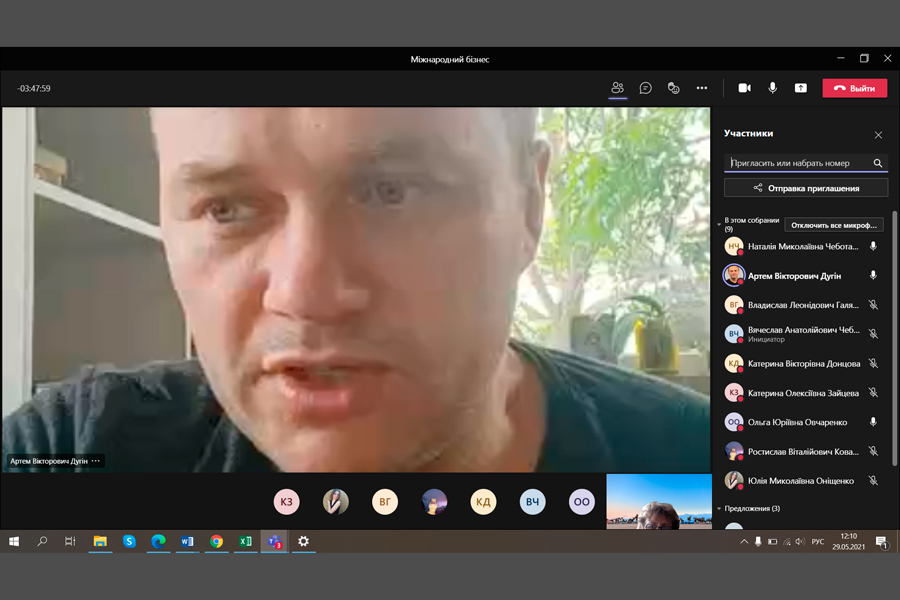Select participant Катерина Вікторівна Донцова
Screen dimensions: 900x600
(x=803, y=364)
